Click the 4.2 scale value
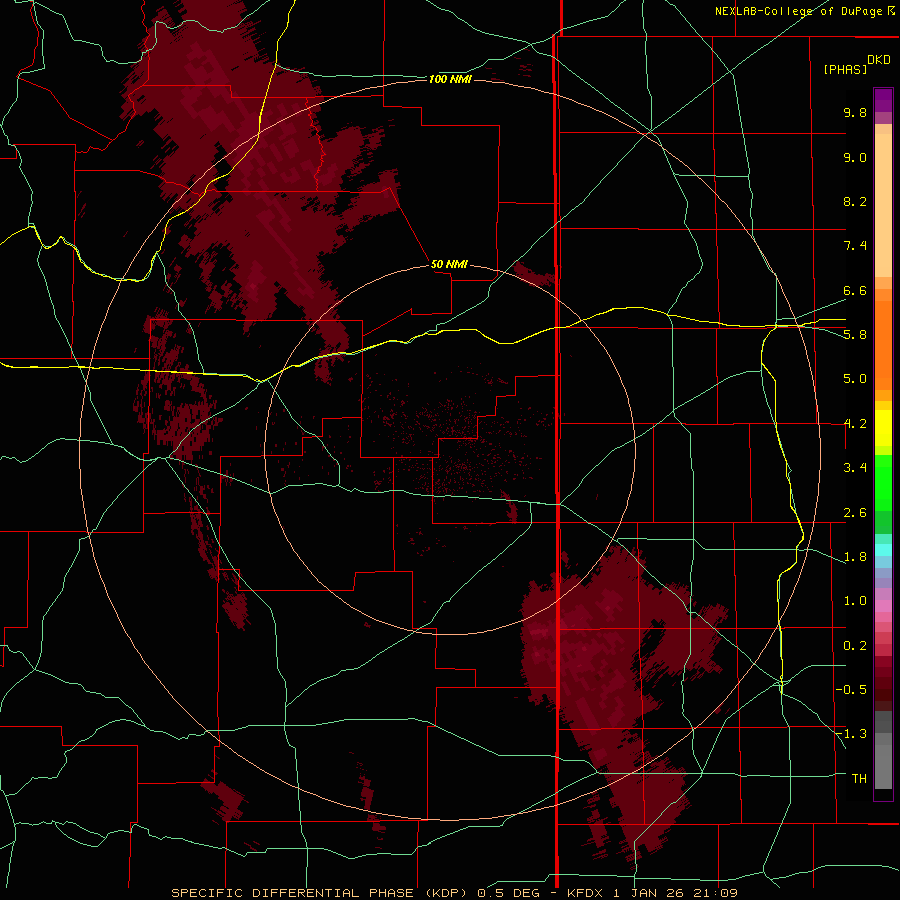Image resolution: width=900 pixels, height=900 pixels. [x=855, y=424]
